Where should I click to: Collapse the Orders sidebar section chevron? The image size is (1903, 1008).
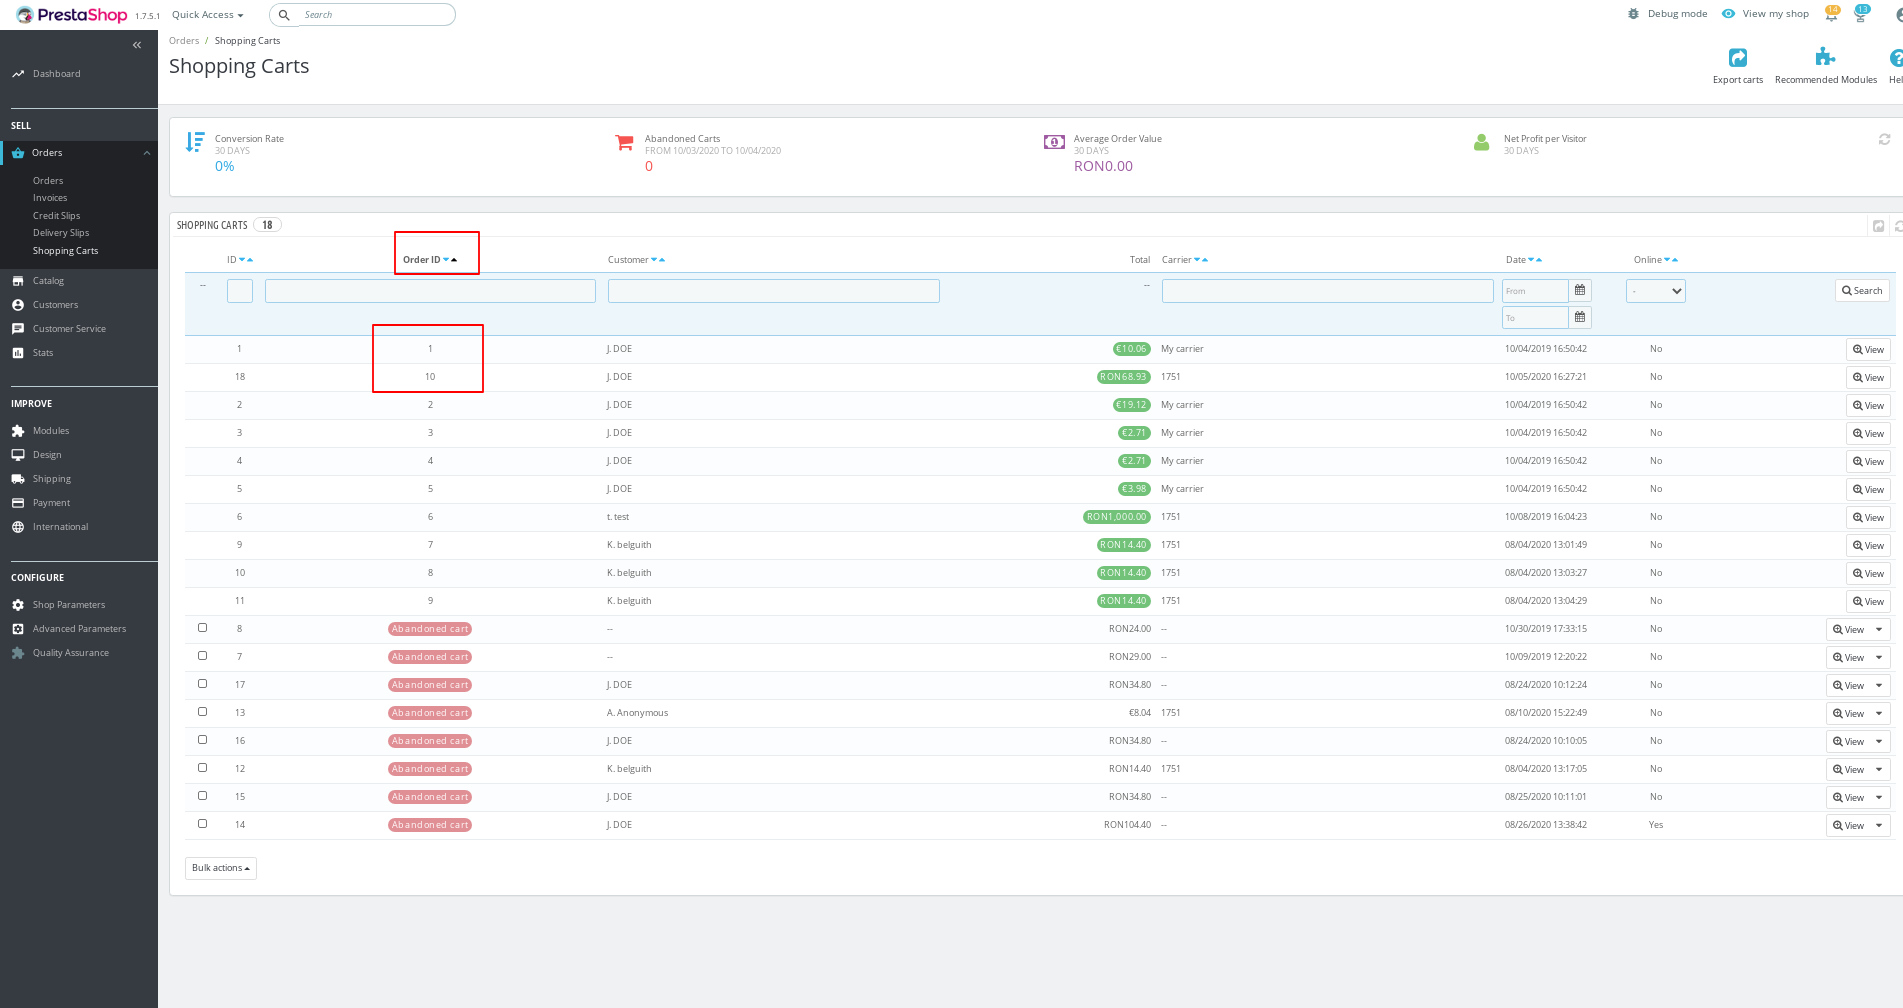point(147,153)
